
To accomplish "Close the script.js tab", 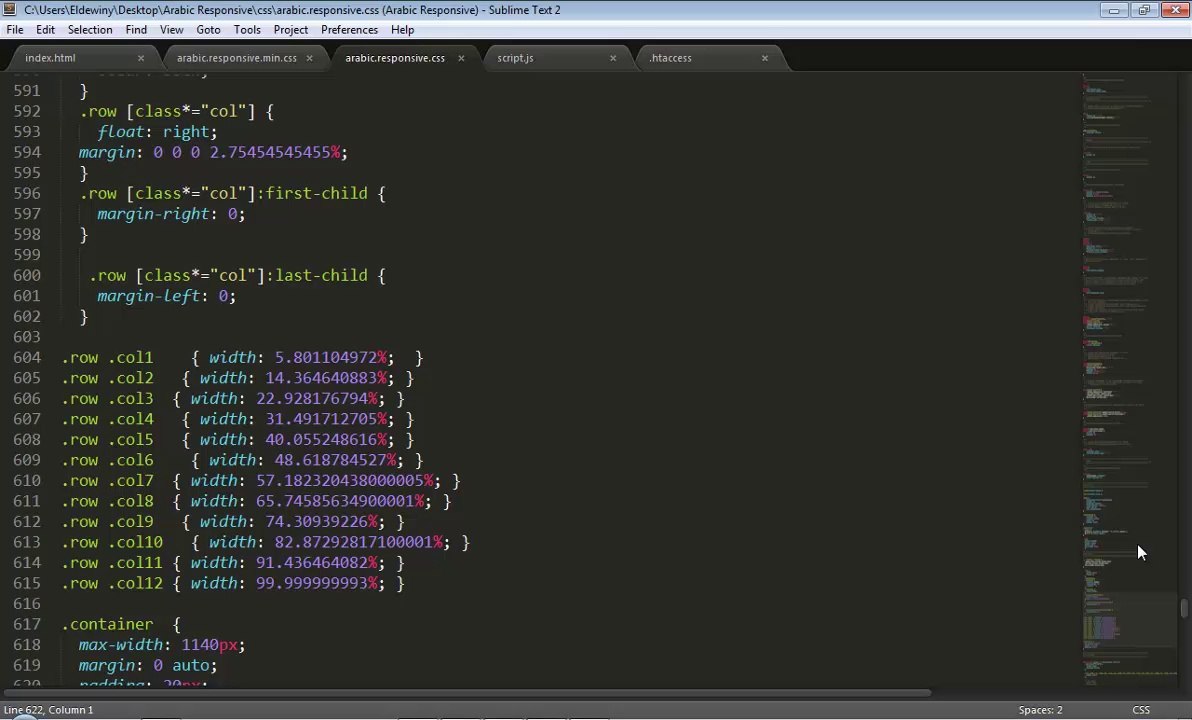I will click(613, 58).
